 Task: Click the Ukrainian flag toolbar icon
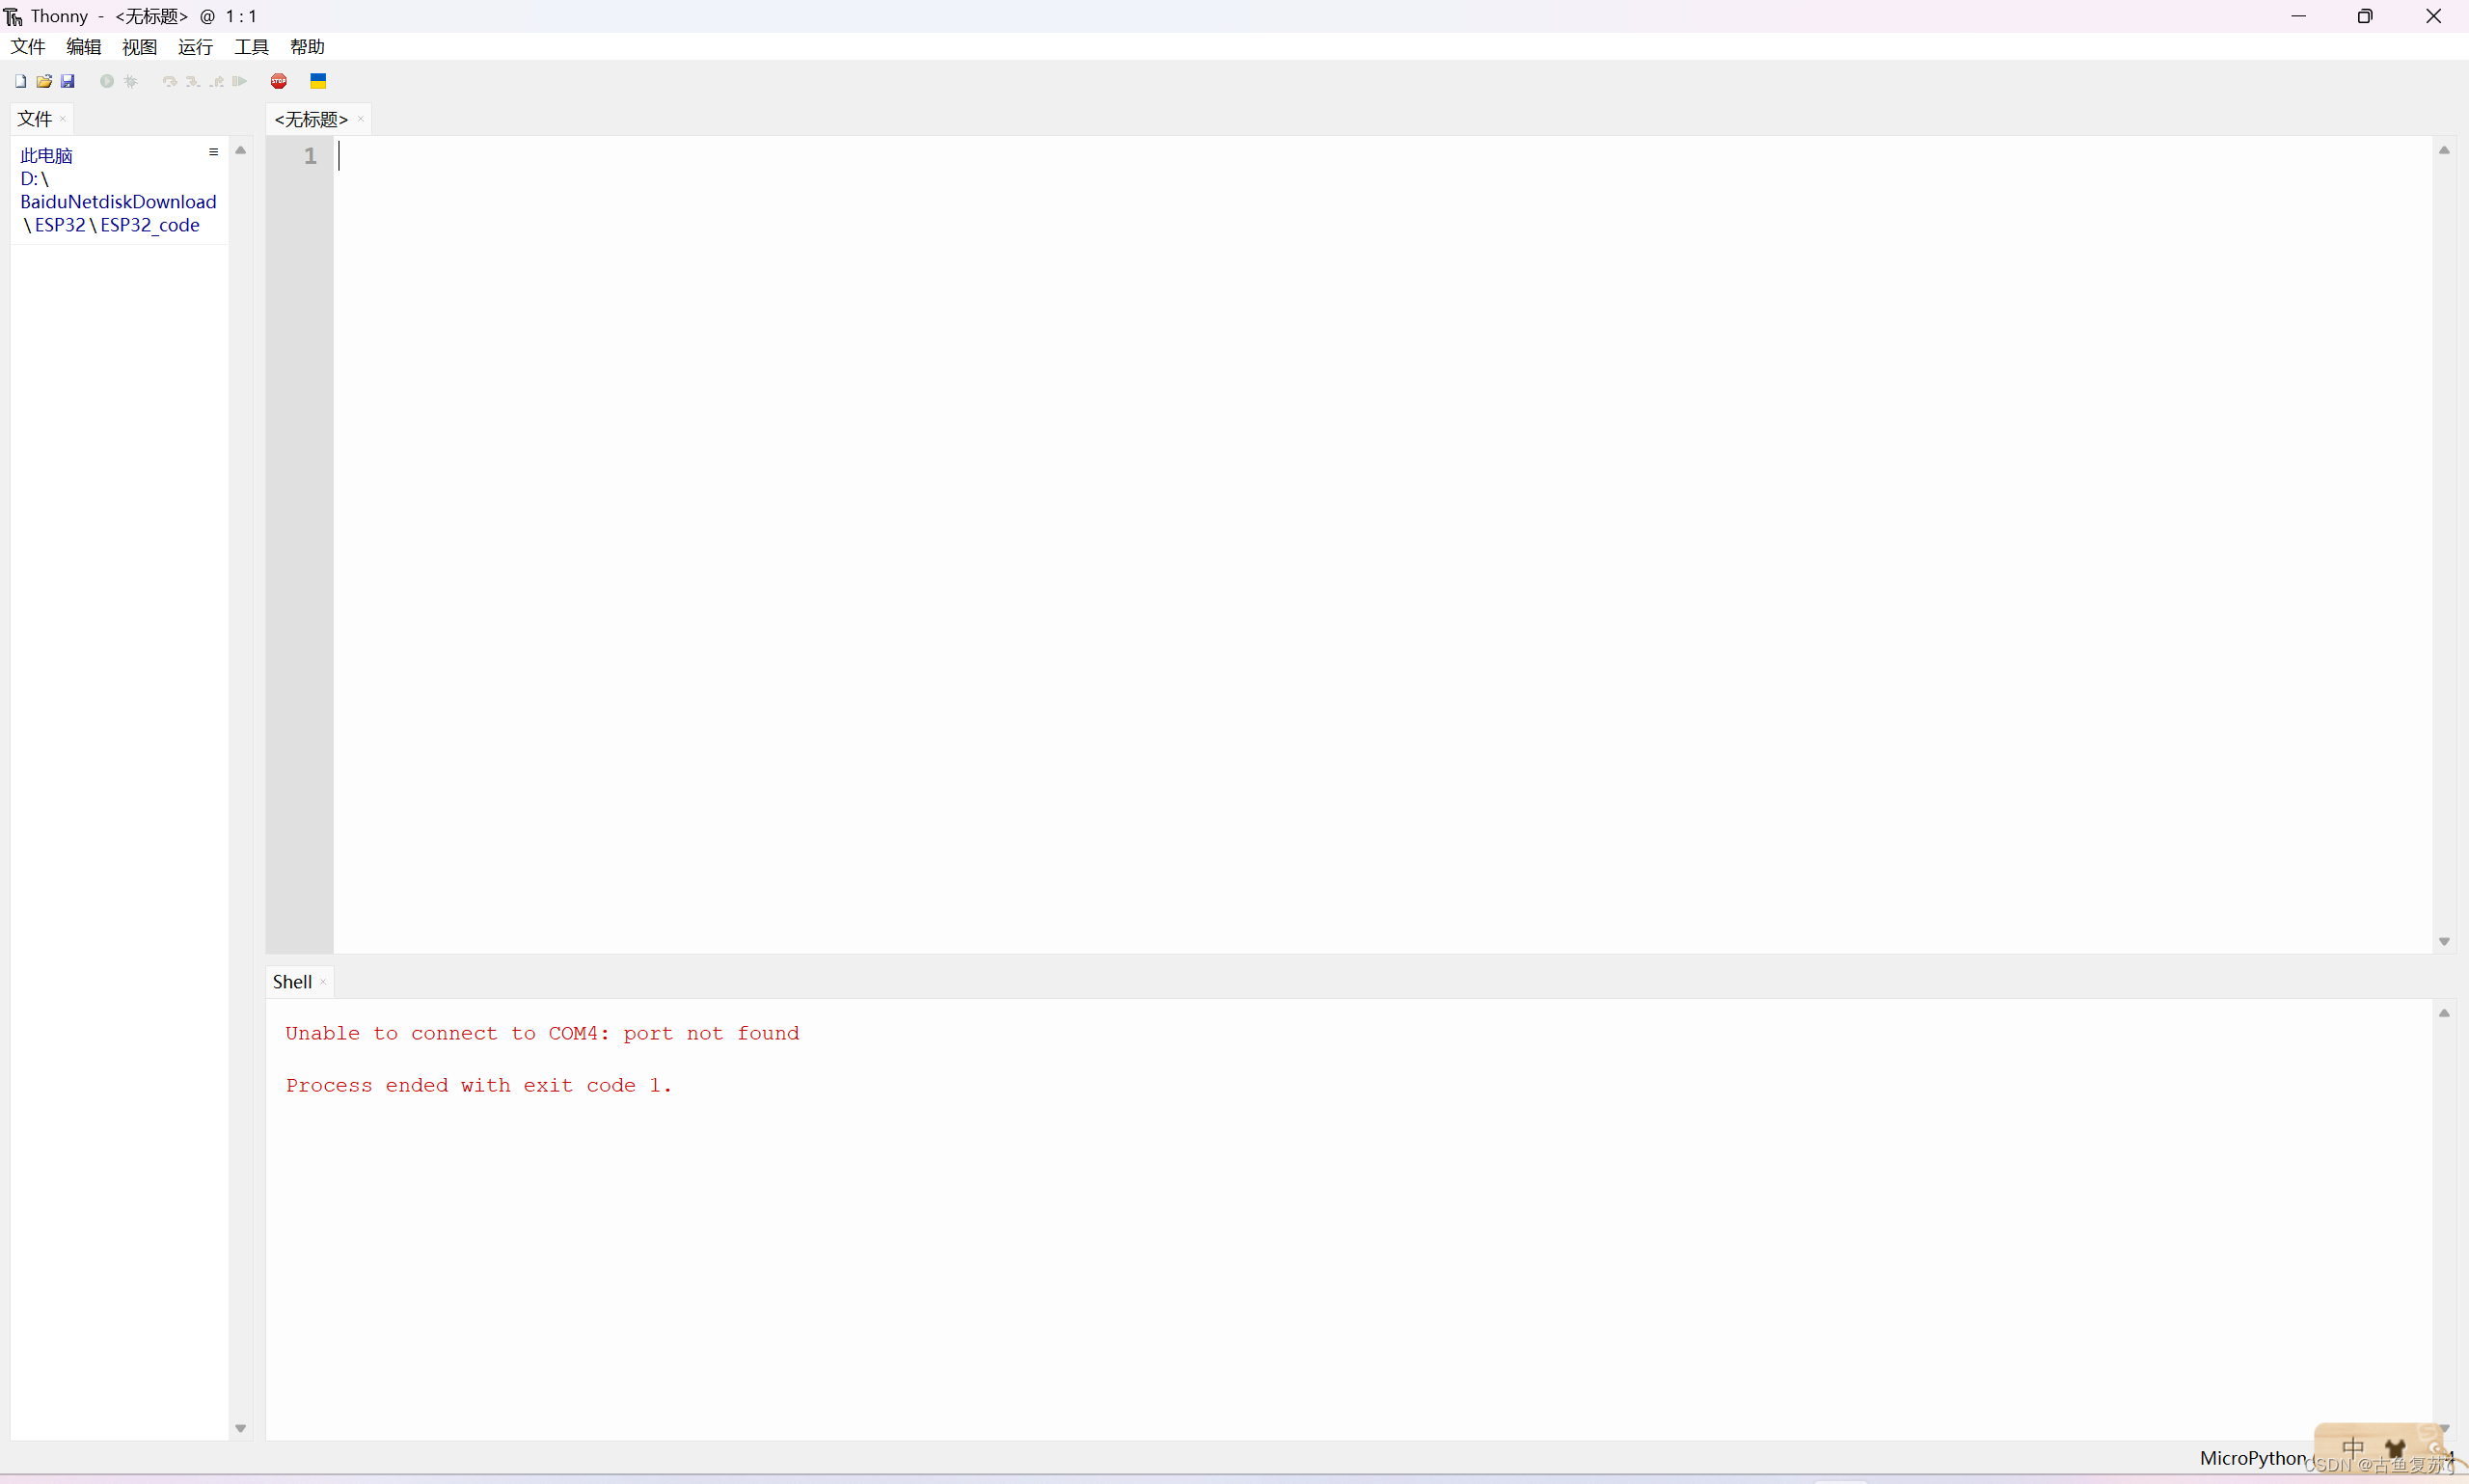pyautogui.click(x=317, y=81)
